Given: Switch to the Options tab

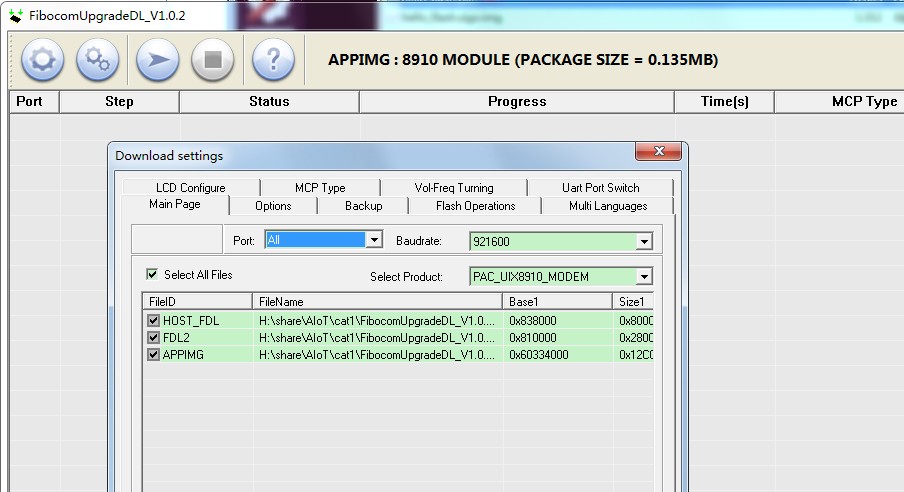Looking at the screenshot, I should (273, 206).
